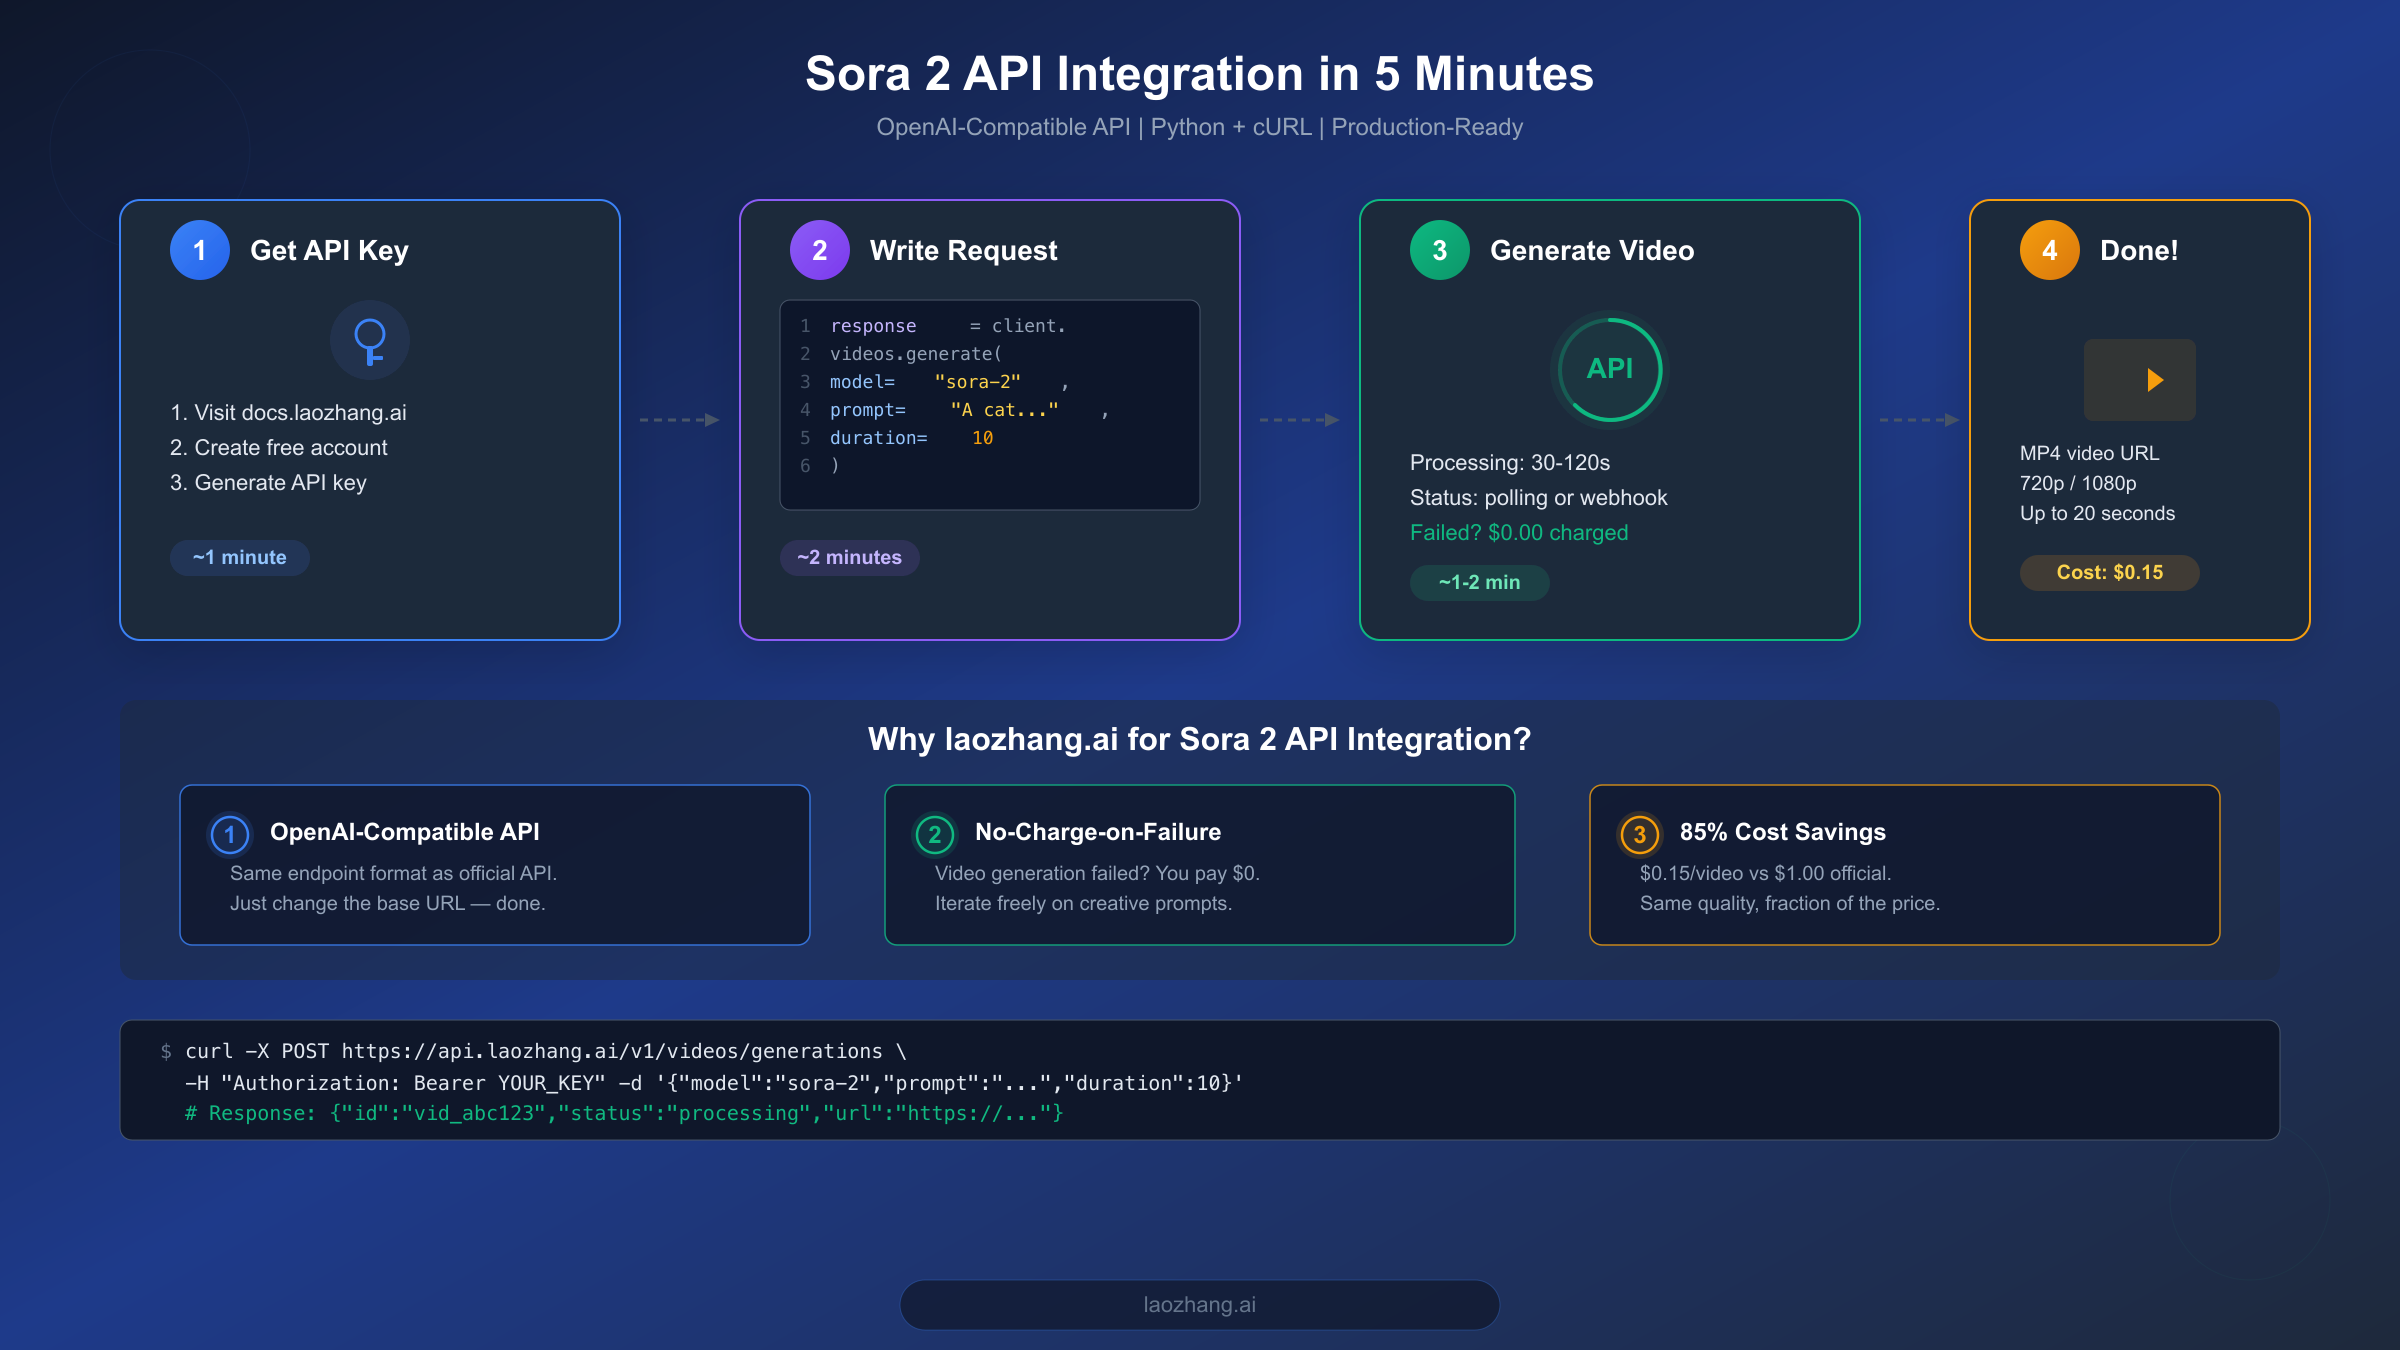Click the 85% Cost Savings circle badge
2400x1350 pixels.
pos(1639,831)
